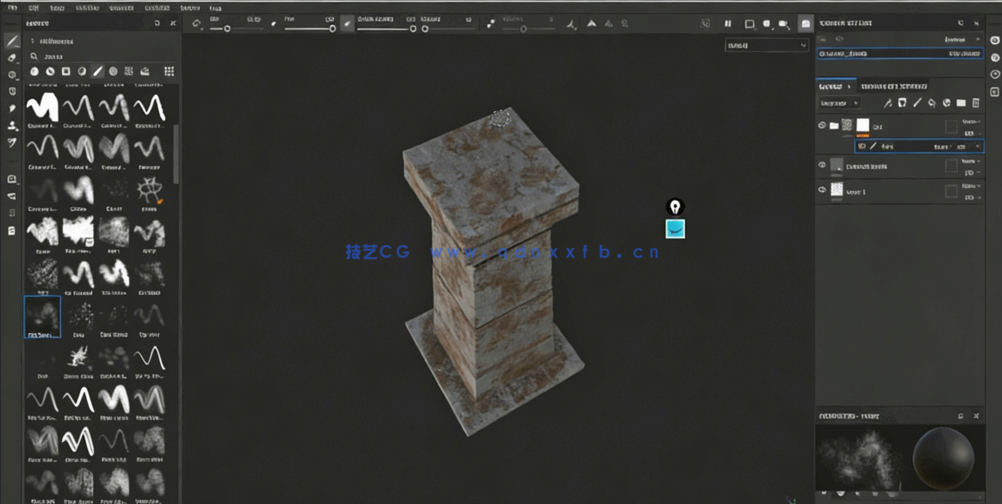Add a mask to the layer
This screenshot has width=1002, height=504.
point(902,103)
